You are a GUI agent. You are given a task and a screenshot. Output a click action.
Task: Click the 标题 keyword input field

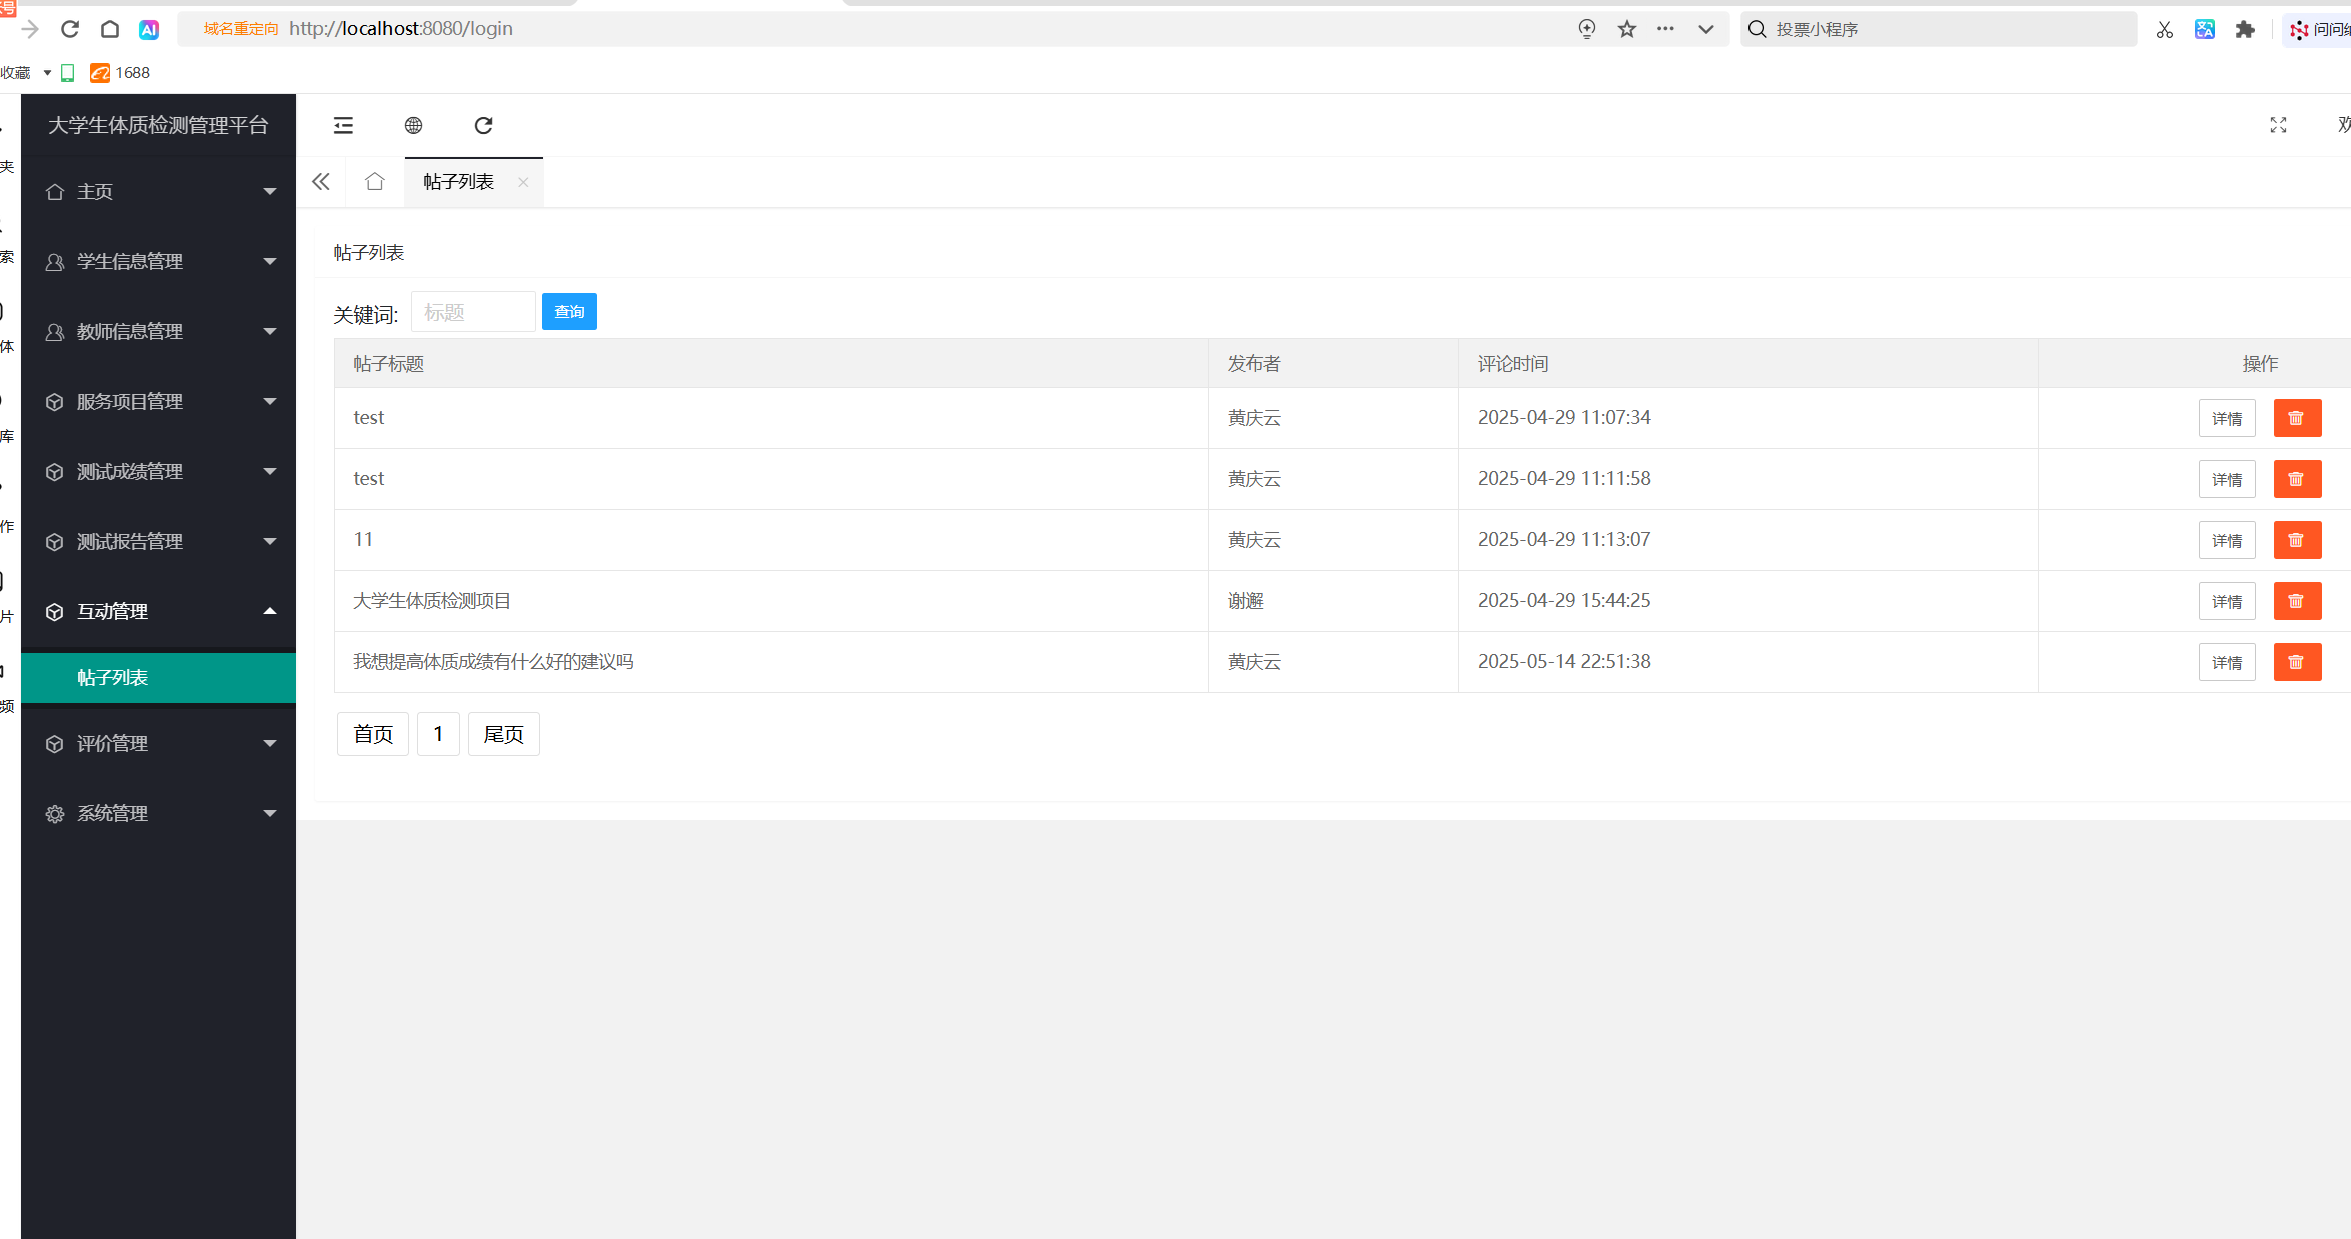pos(473,312)
